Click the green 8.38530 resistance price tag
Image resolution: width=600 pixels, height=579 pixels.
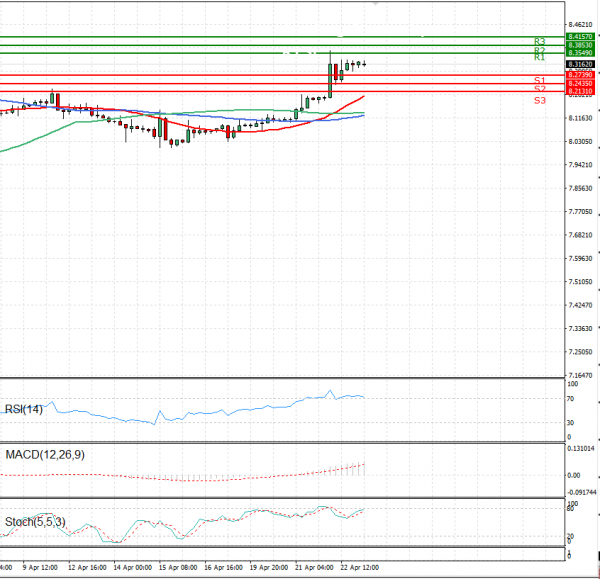click(580, 45)
